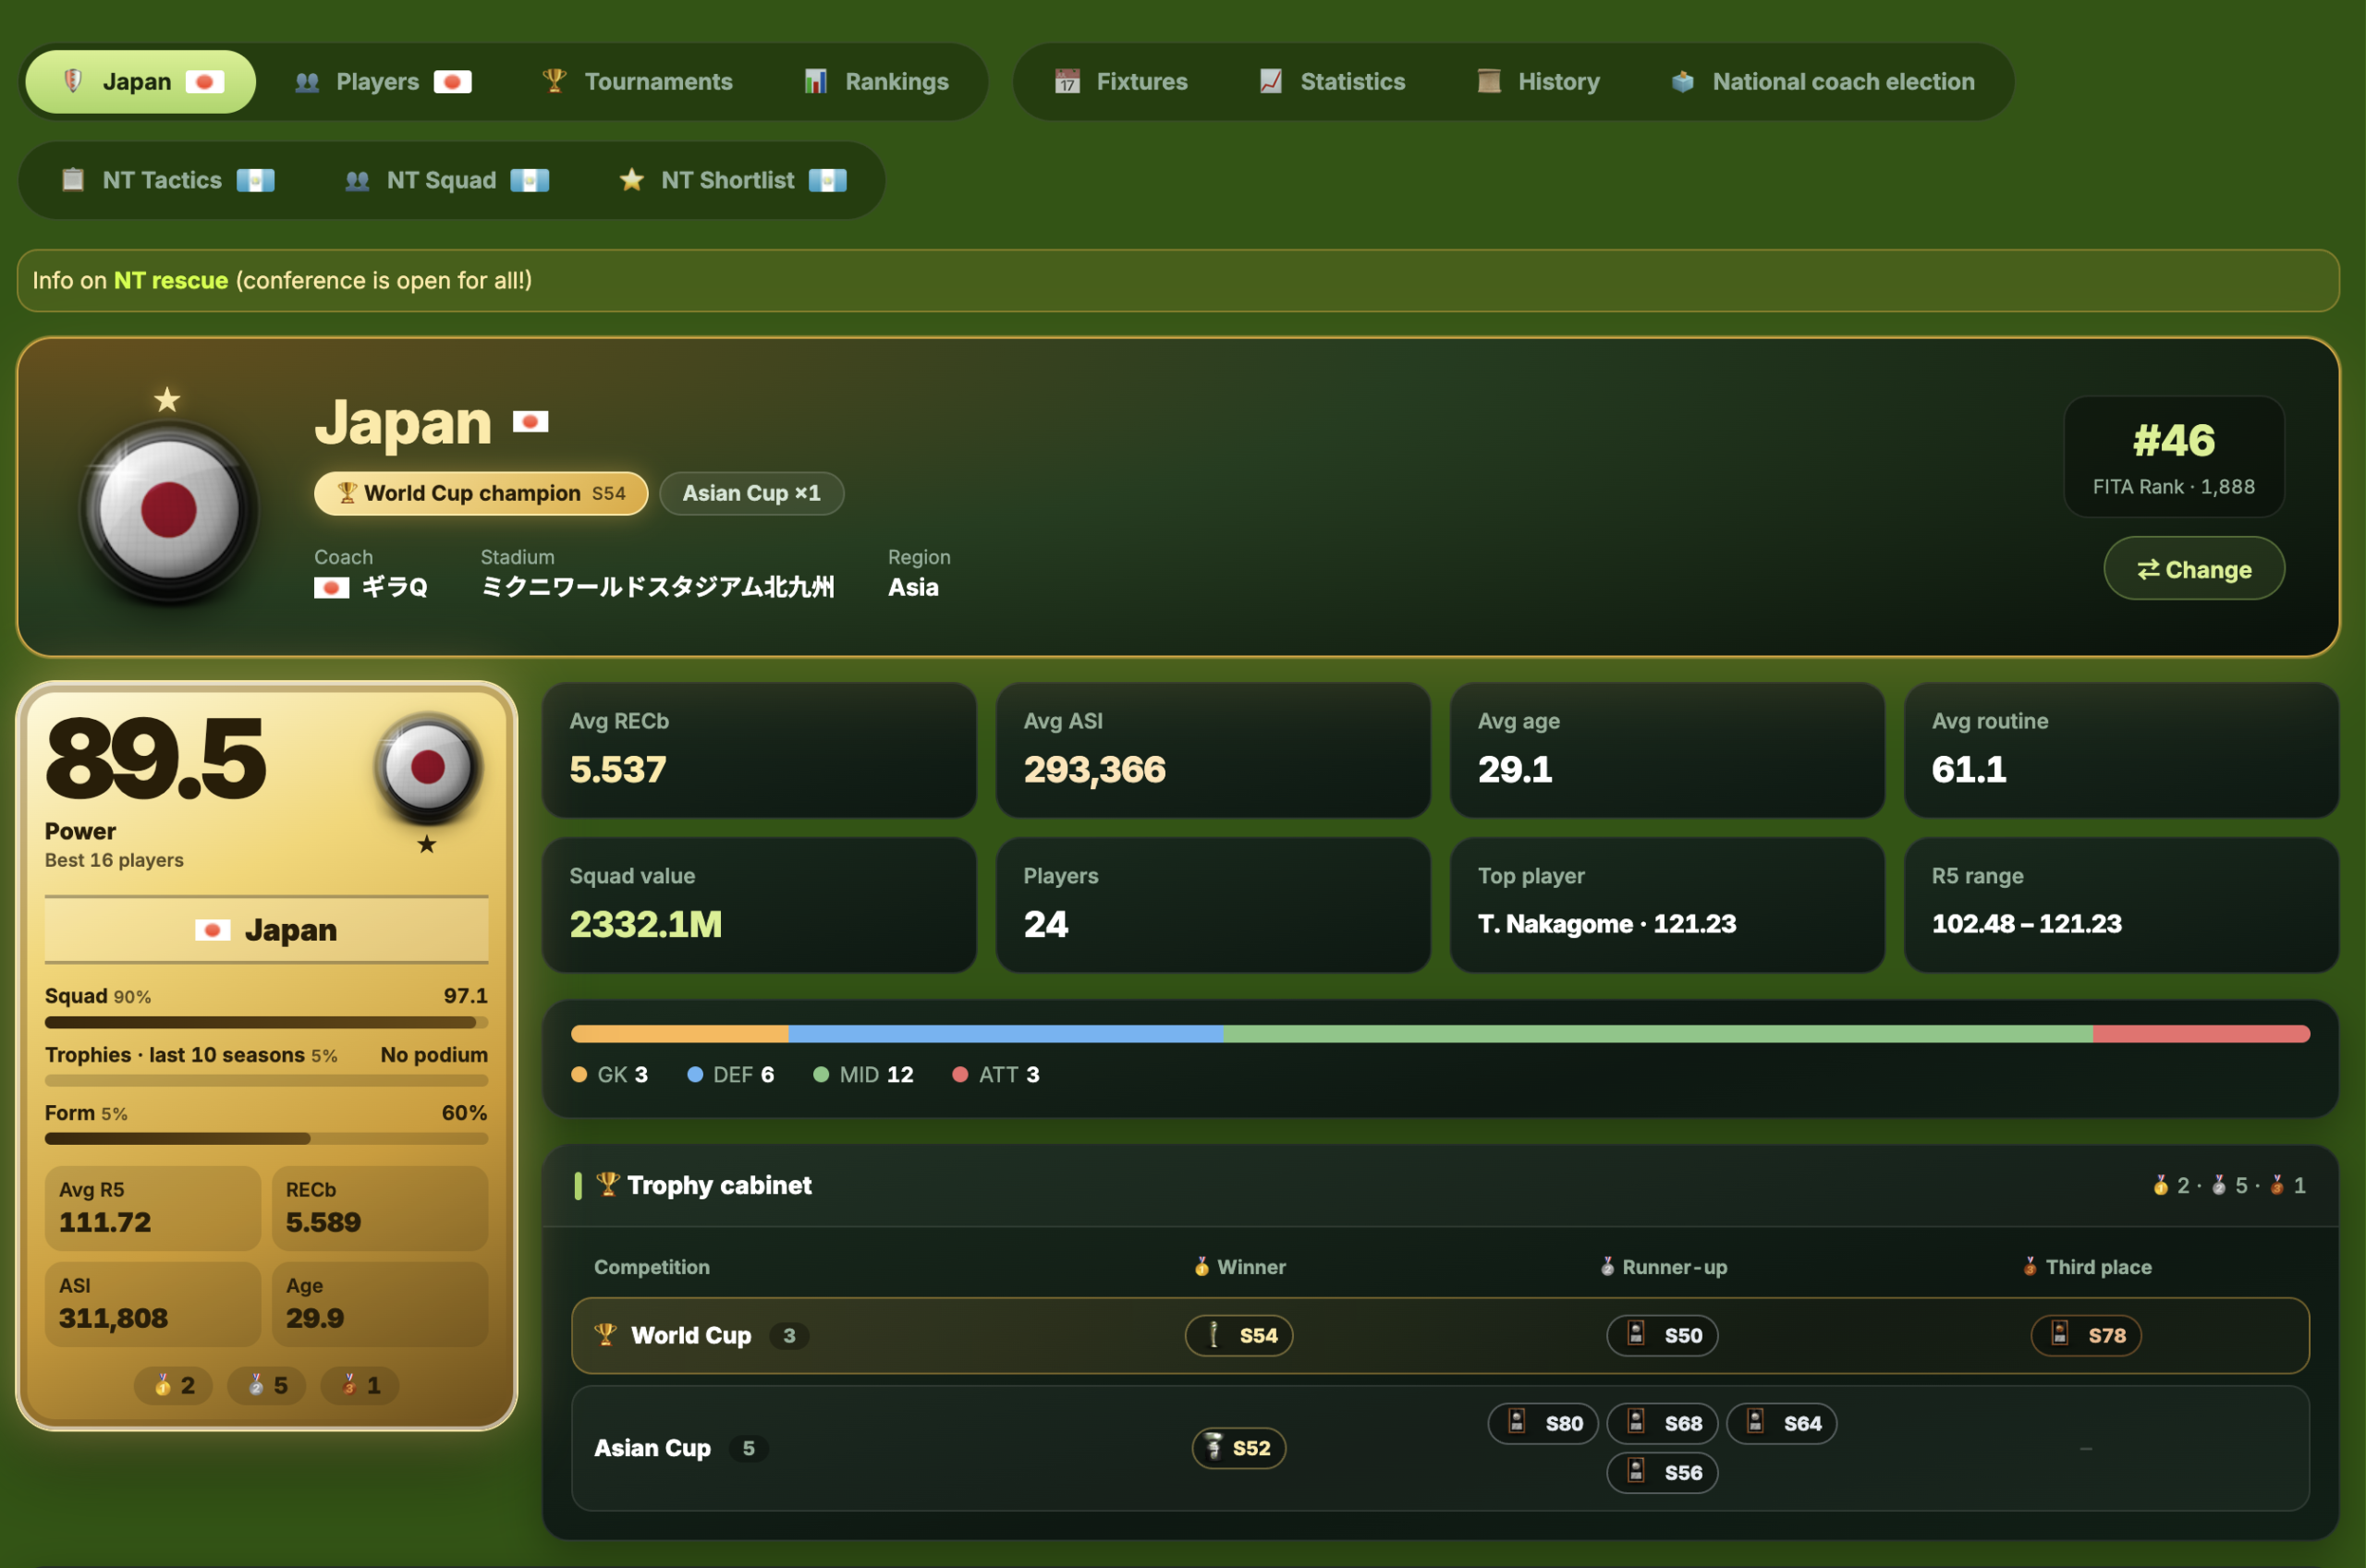Click the green MID segment of position bar
The width and height of the screenshot is (2366, 1568).
coord(1657,1034)
